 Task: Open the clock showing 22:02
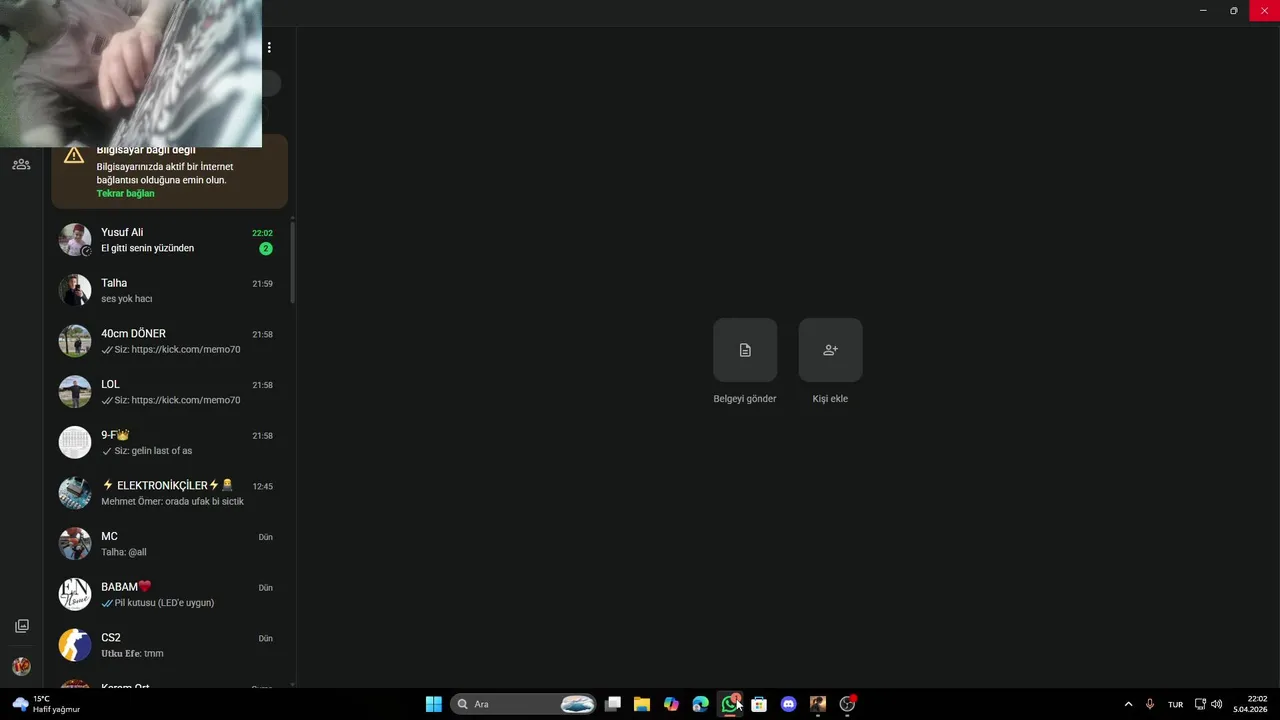1251,704
